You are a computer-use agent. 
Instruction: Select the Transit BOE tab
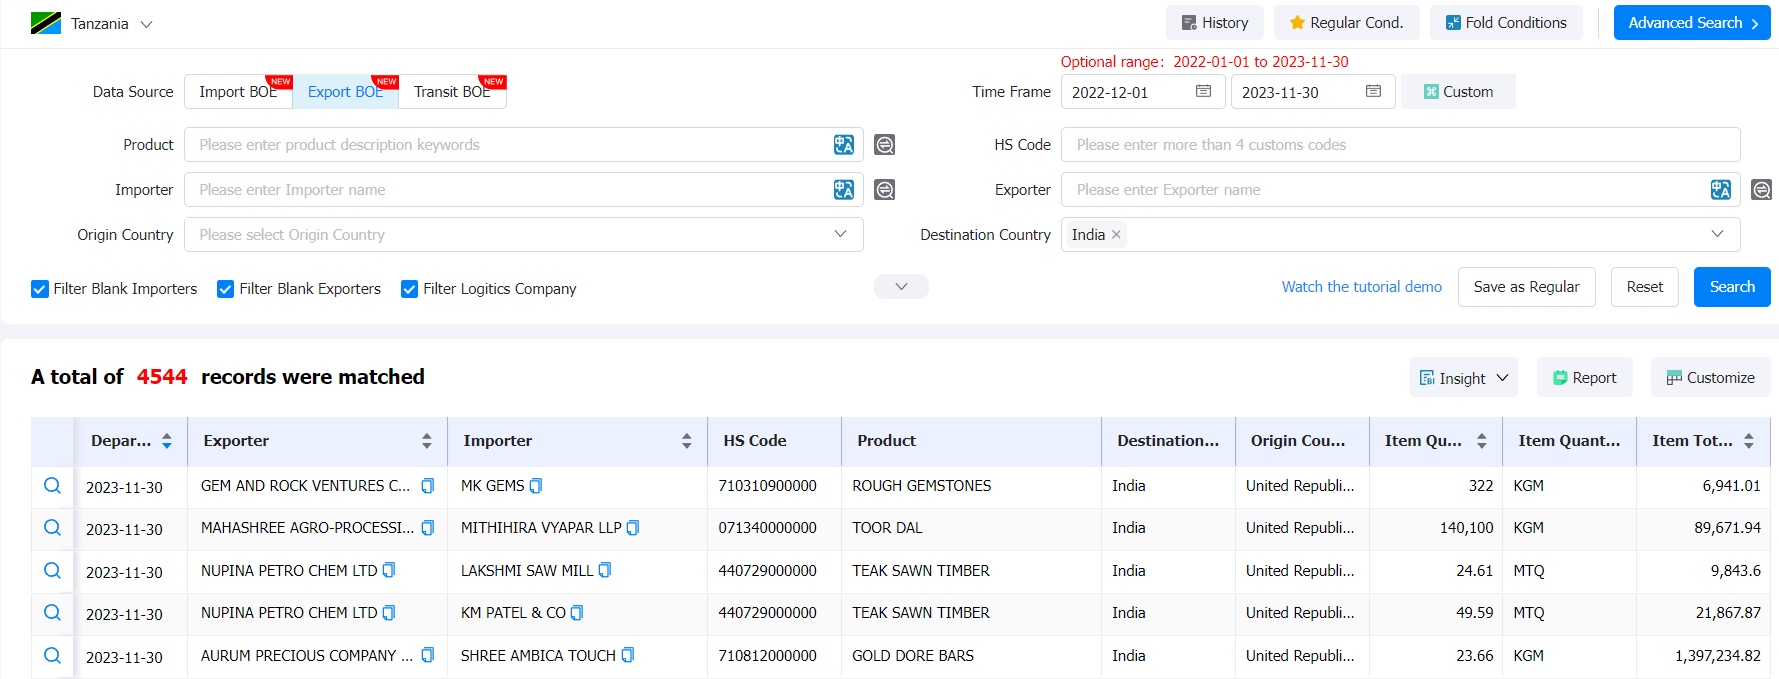(452, 92)
